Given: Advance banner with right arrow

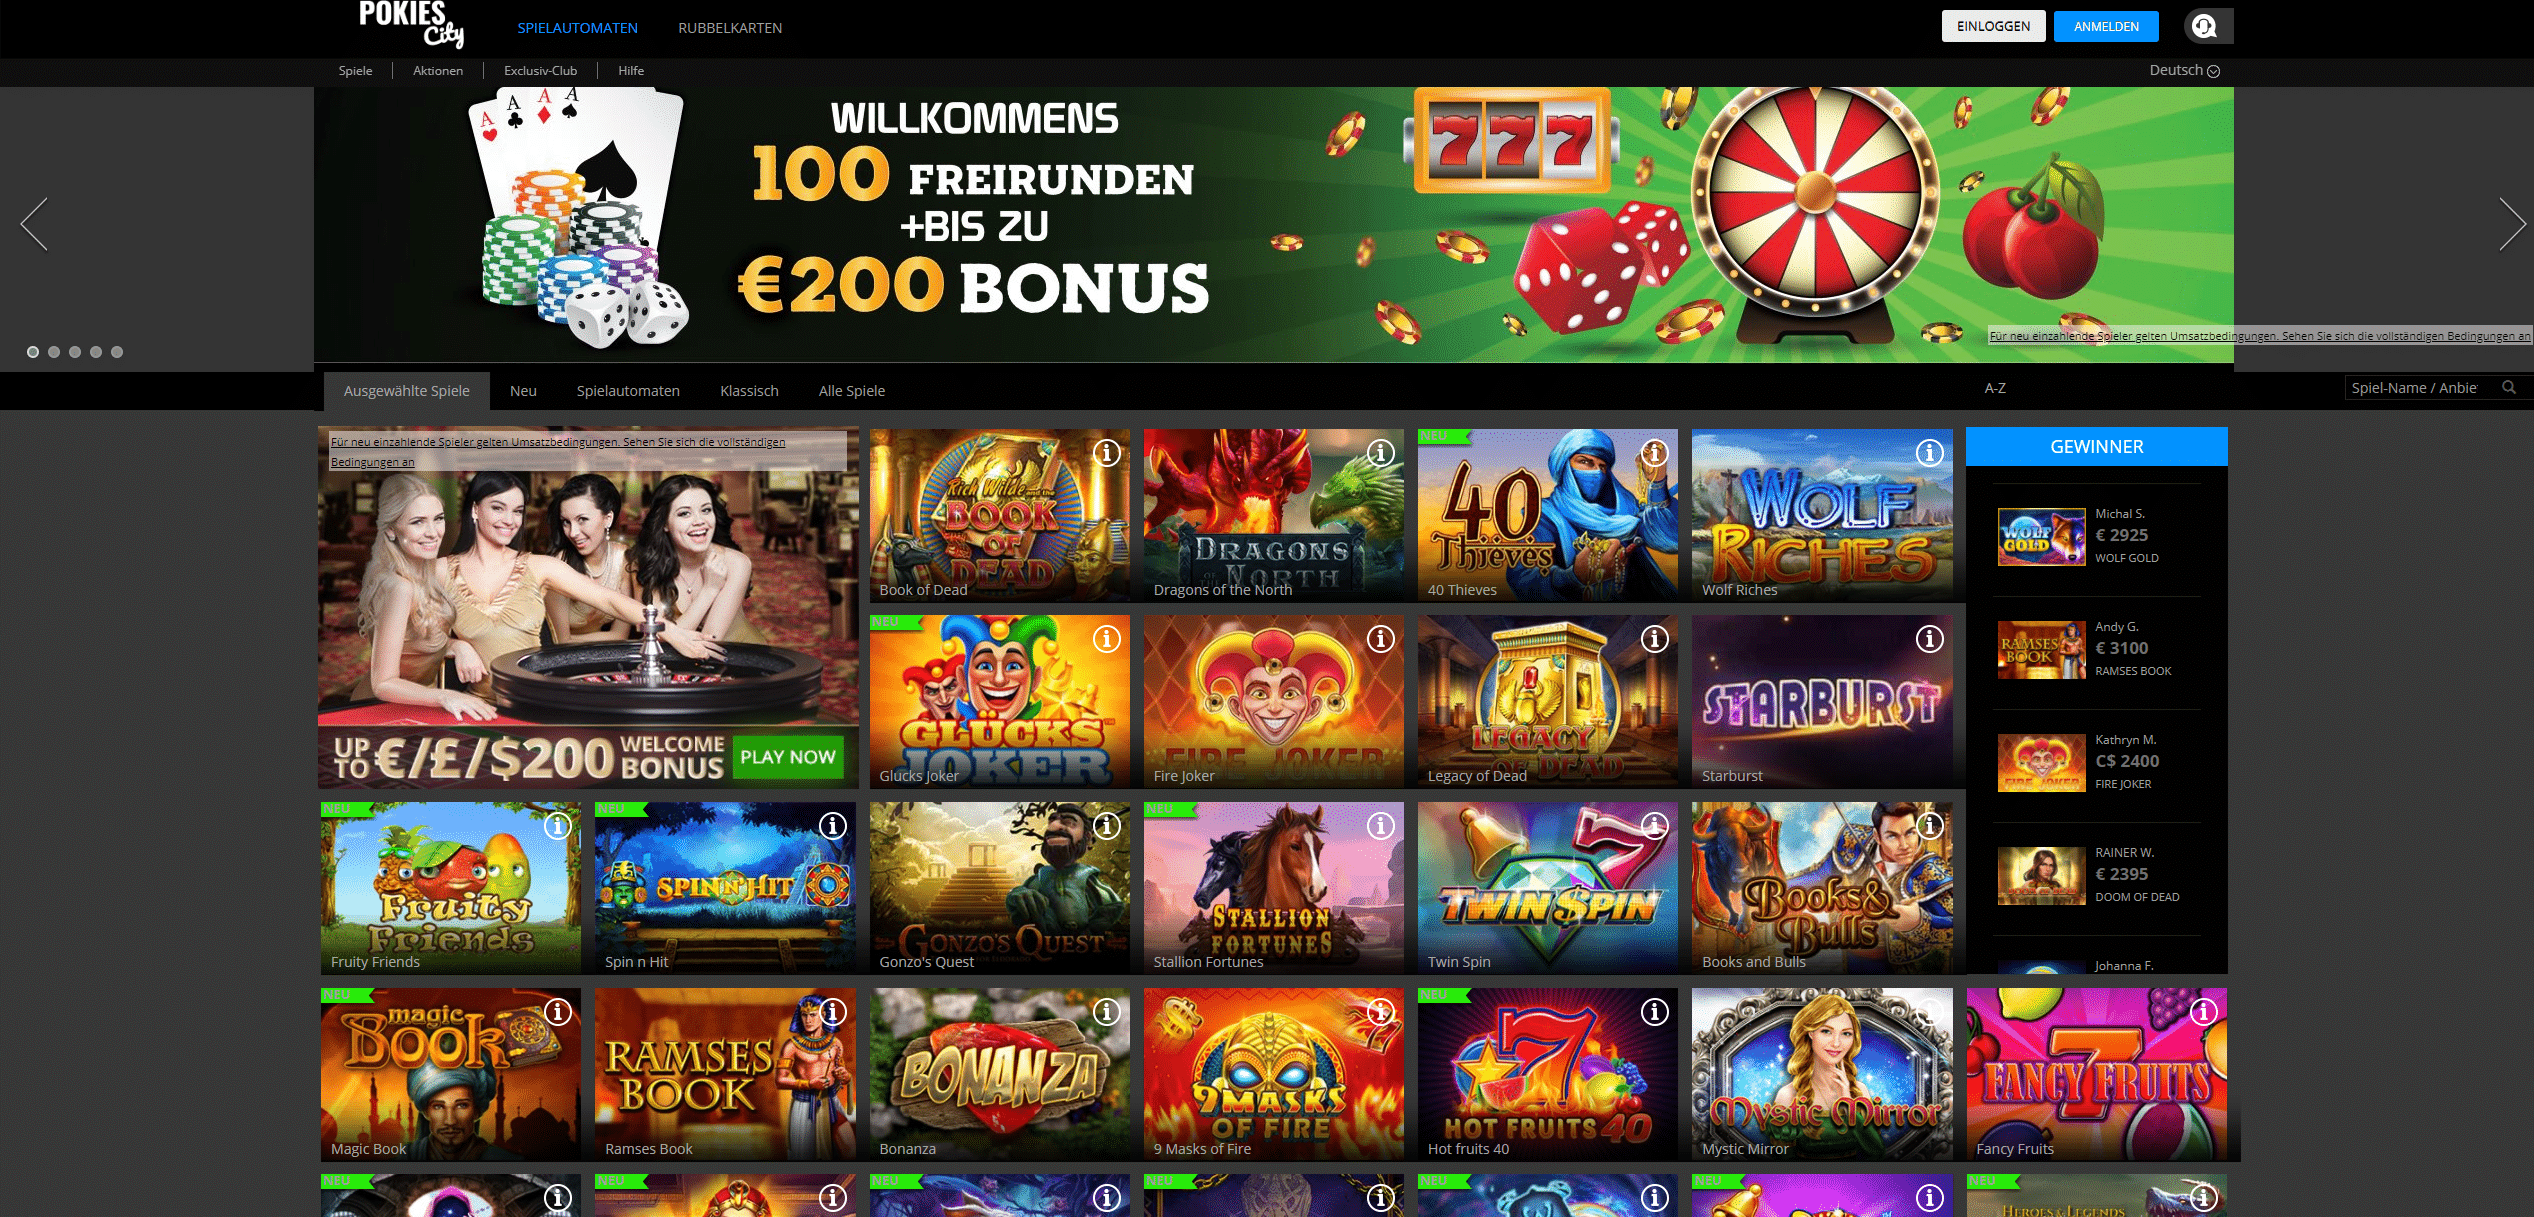Looking at the screenshot, I should [2512, 224].
